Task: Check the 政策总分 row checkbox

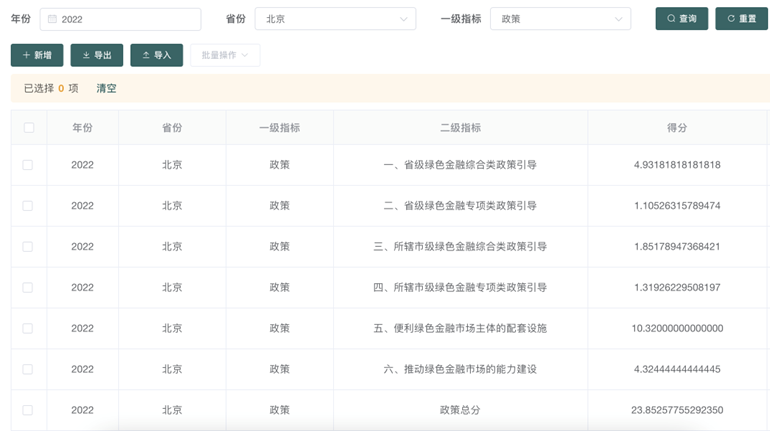Action: pyautogui.click(x=28, y=410)
